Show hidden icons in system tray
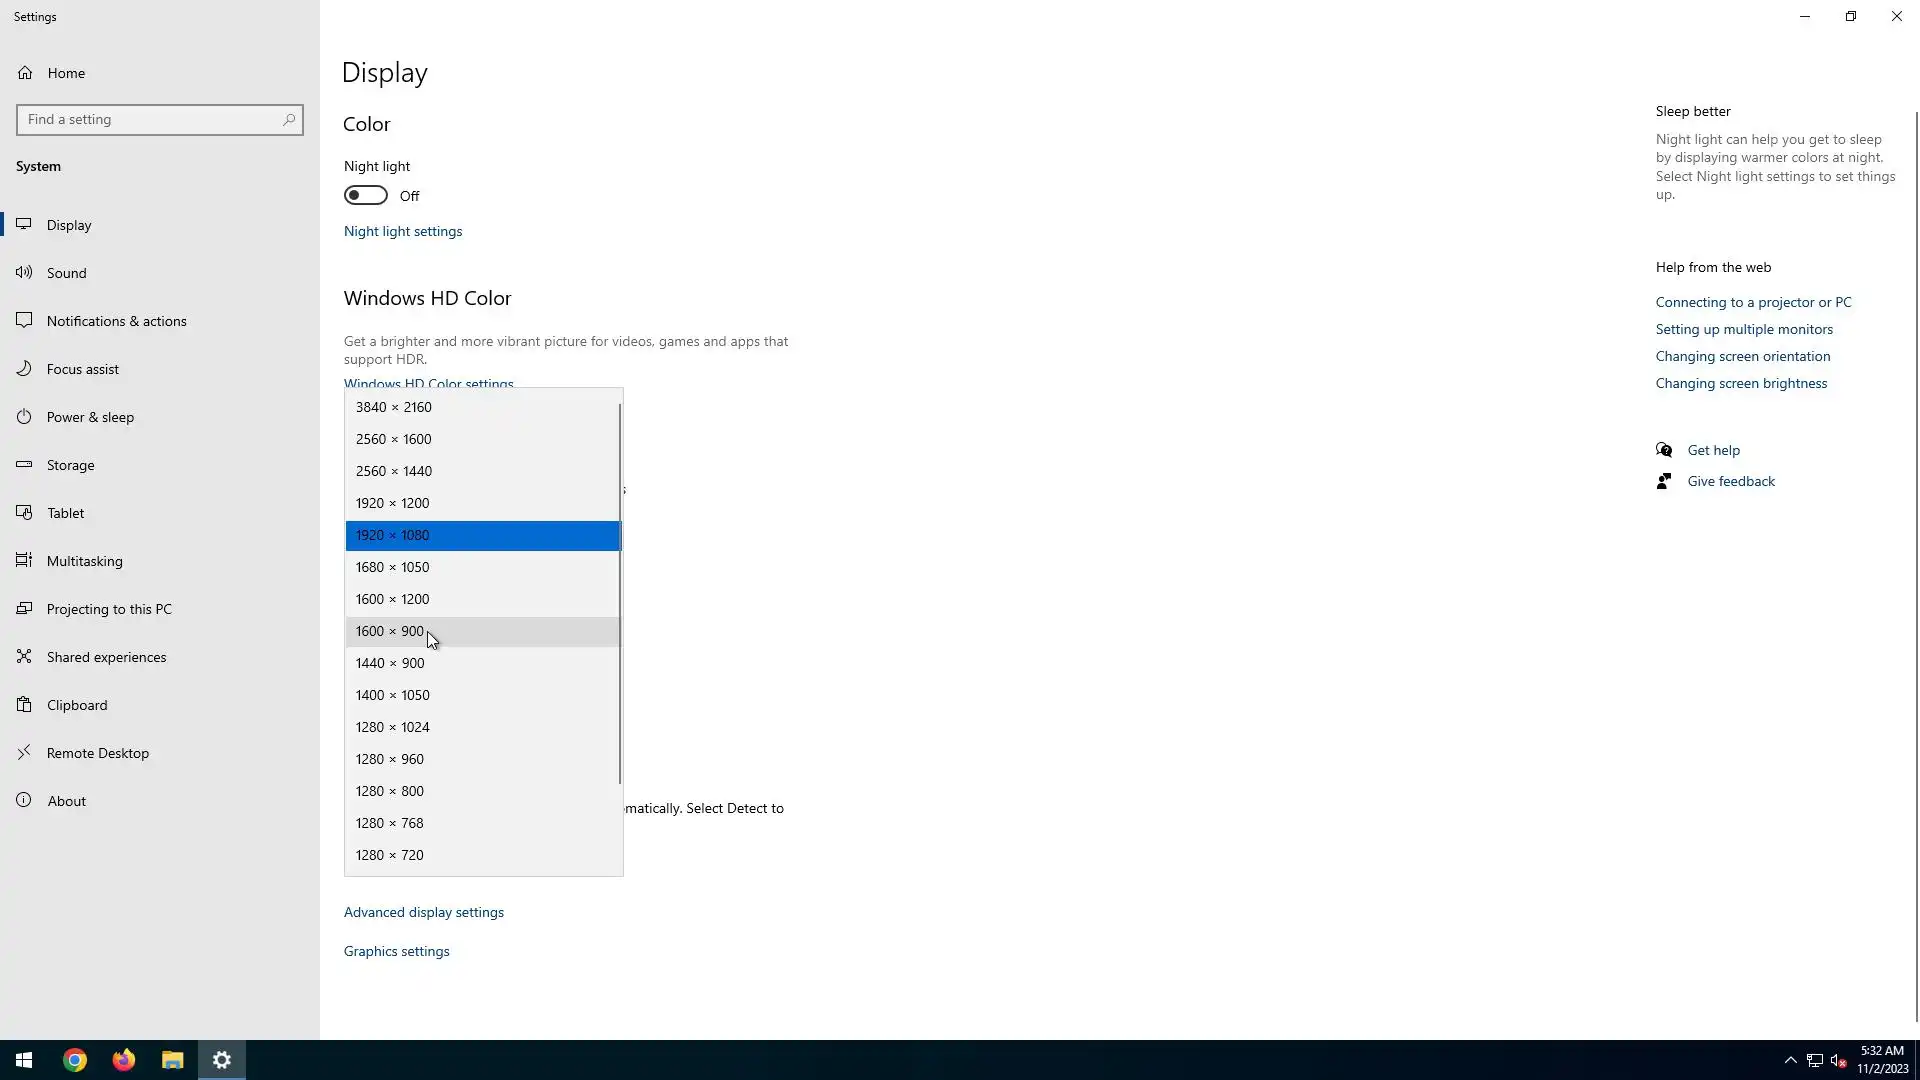Screen dimensions: 1920x1080 [x=1790, y=1060]
